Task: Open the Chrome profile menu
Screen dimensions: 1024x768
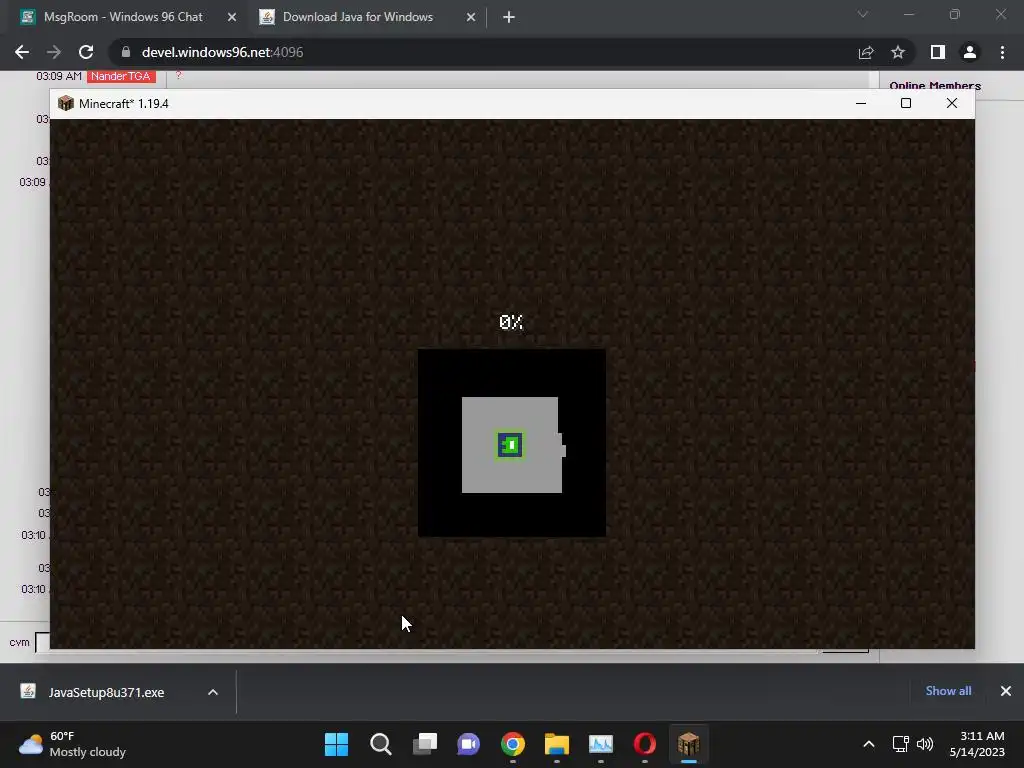Action: coord(970,52)
